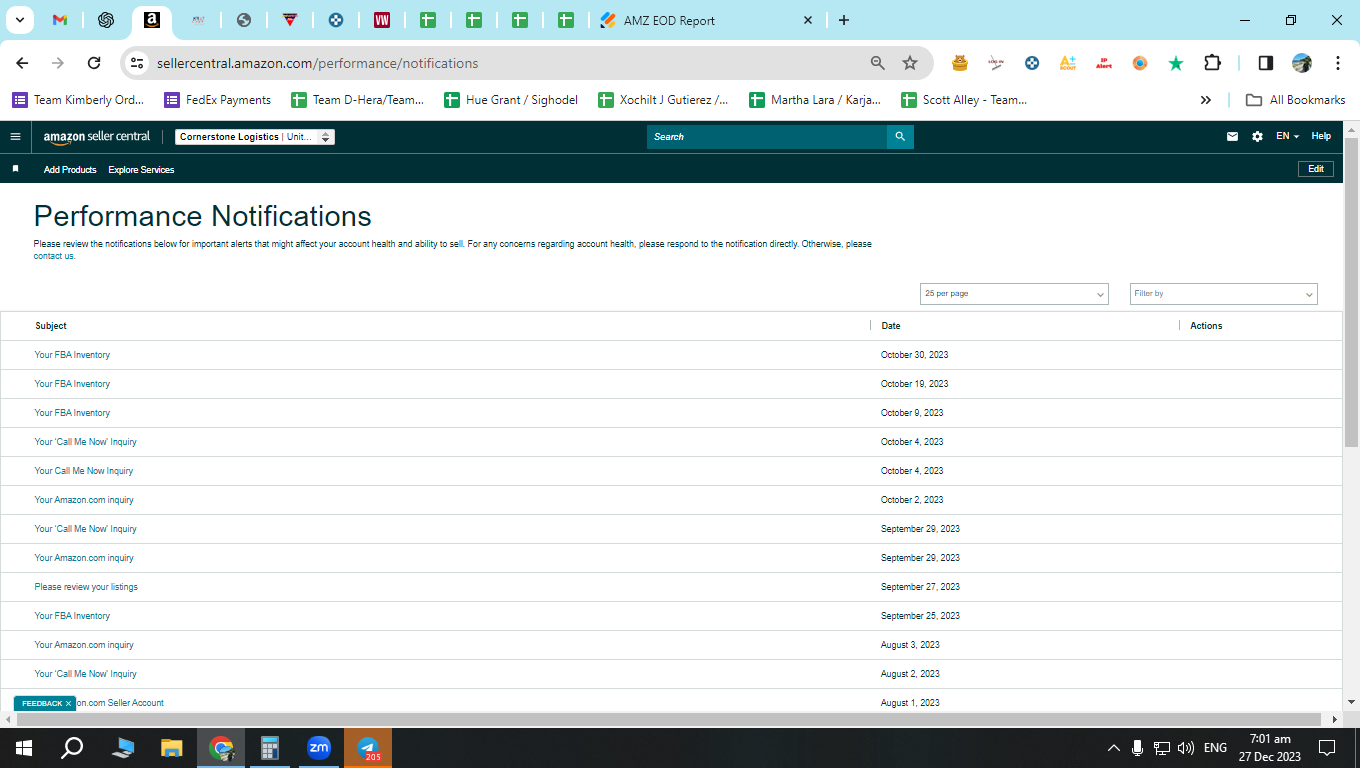
Task: Open the Windows notification center icon
Action: point(1327,748)
